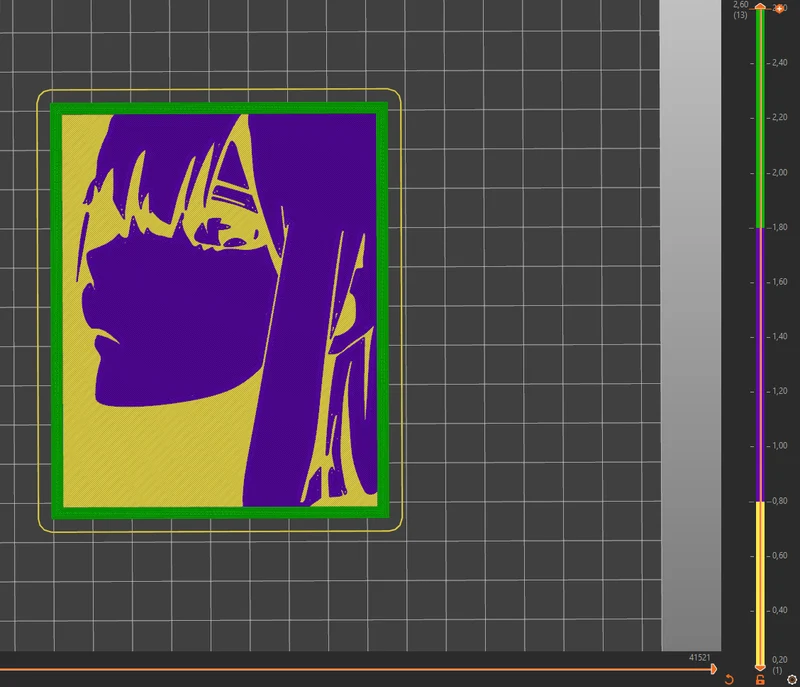Click the orange reset arrow icon
The height and width of the screenshot is (687, 800).
click(729, 679)
